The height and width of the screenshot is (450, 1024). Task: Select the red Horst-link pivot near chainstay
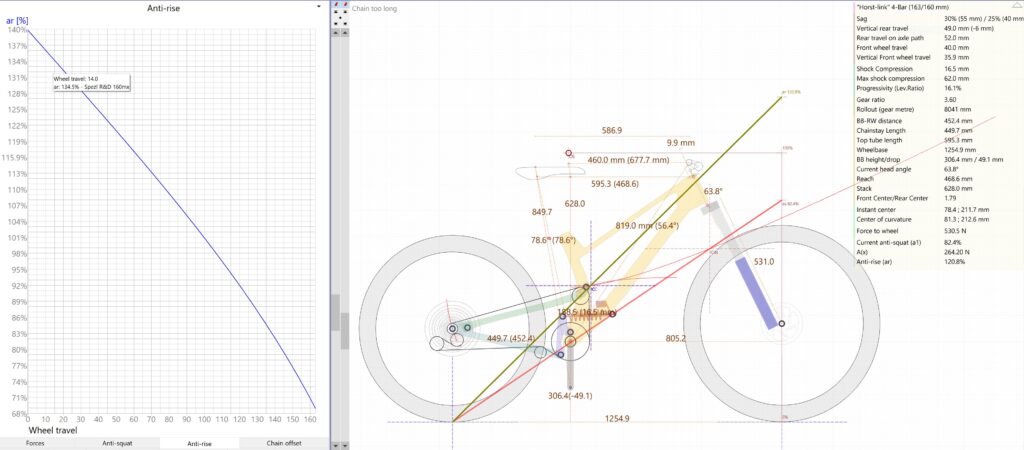613,314
